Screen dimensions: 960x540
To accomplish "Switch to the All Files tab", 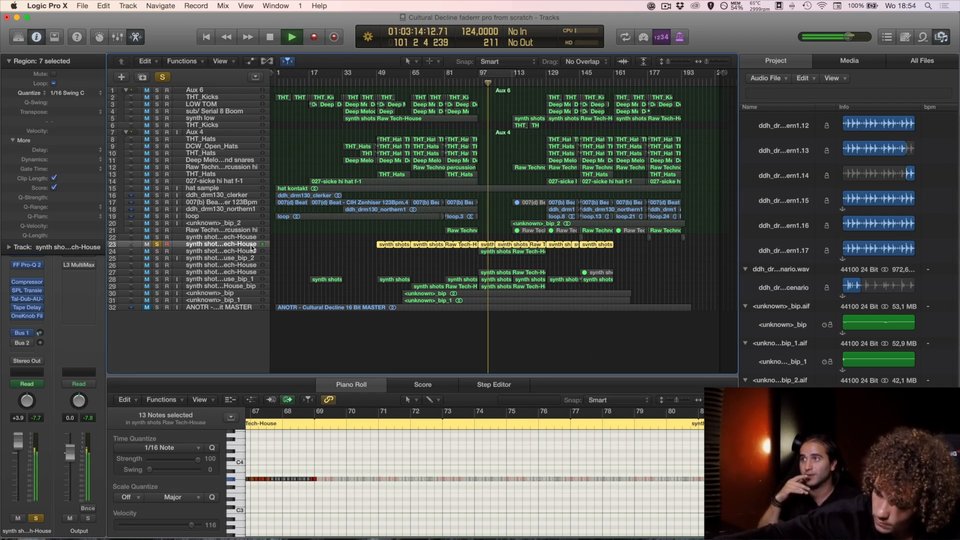I will coord(922,61).
